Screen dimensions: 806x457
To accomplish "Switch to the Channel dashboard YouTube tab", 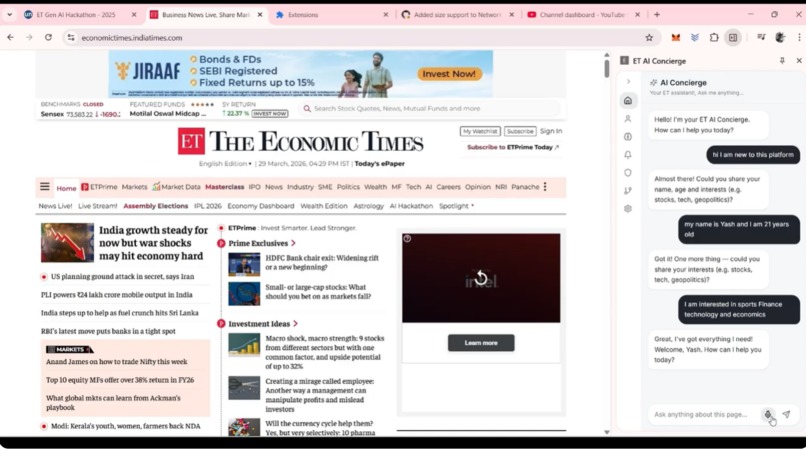I will coord(583,15).
